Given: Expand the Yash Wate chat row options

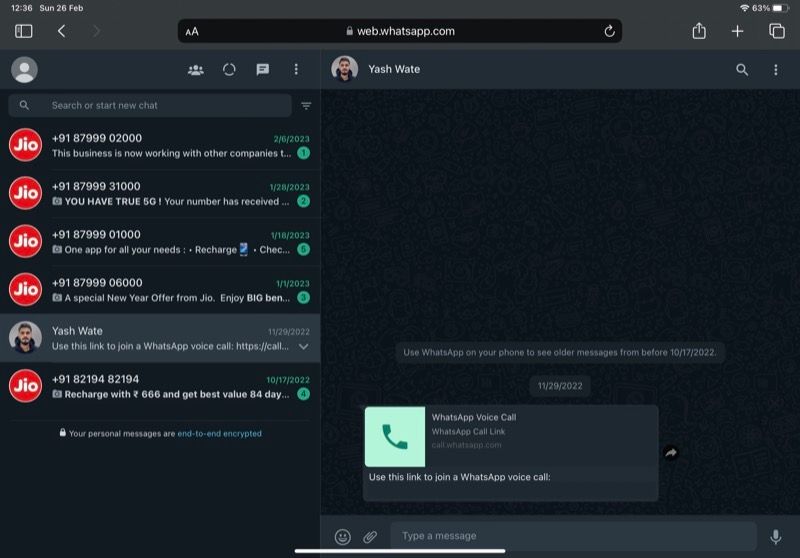Looking at the screenshot, I should coord(304,346).
